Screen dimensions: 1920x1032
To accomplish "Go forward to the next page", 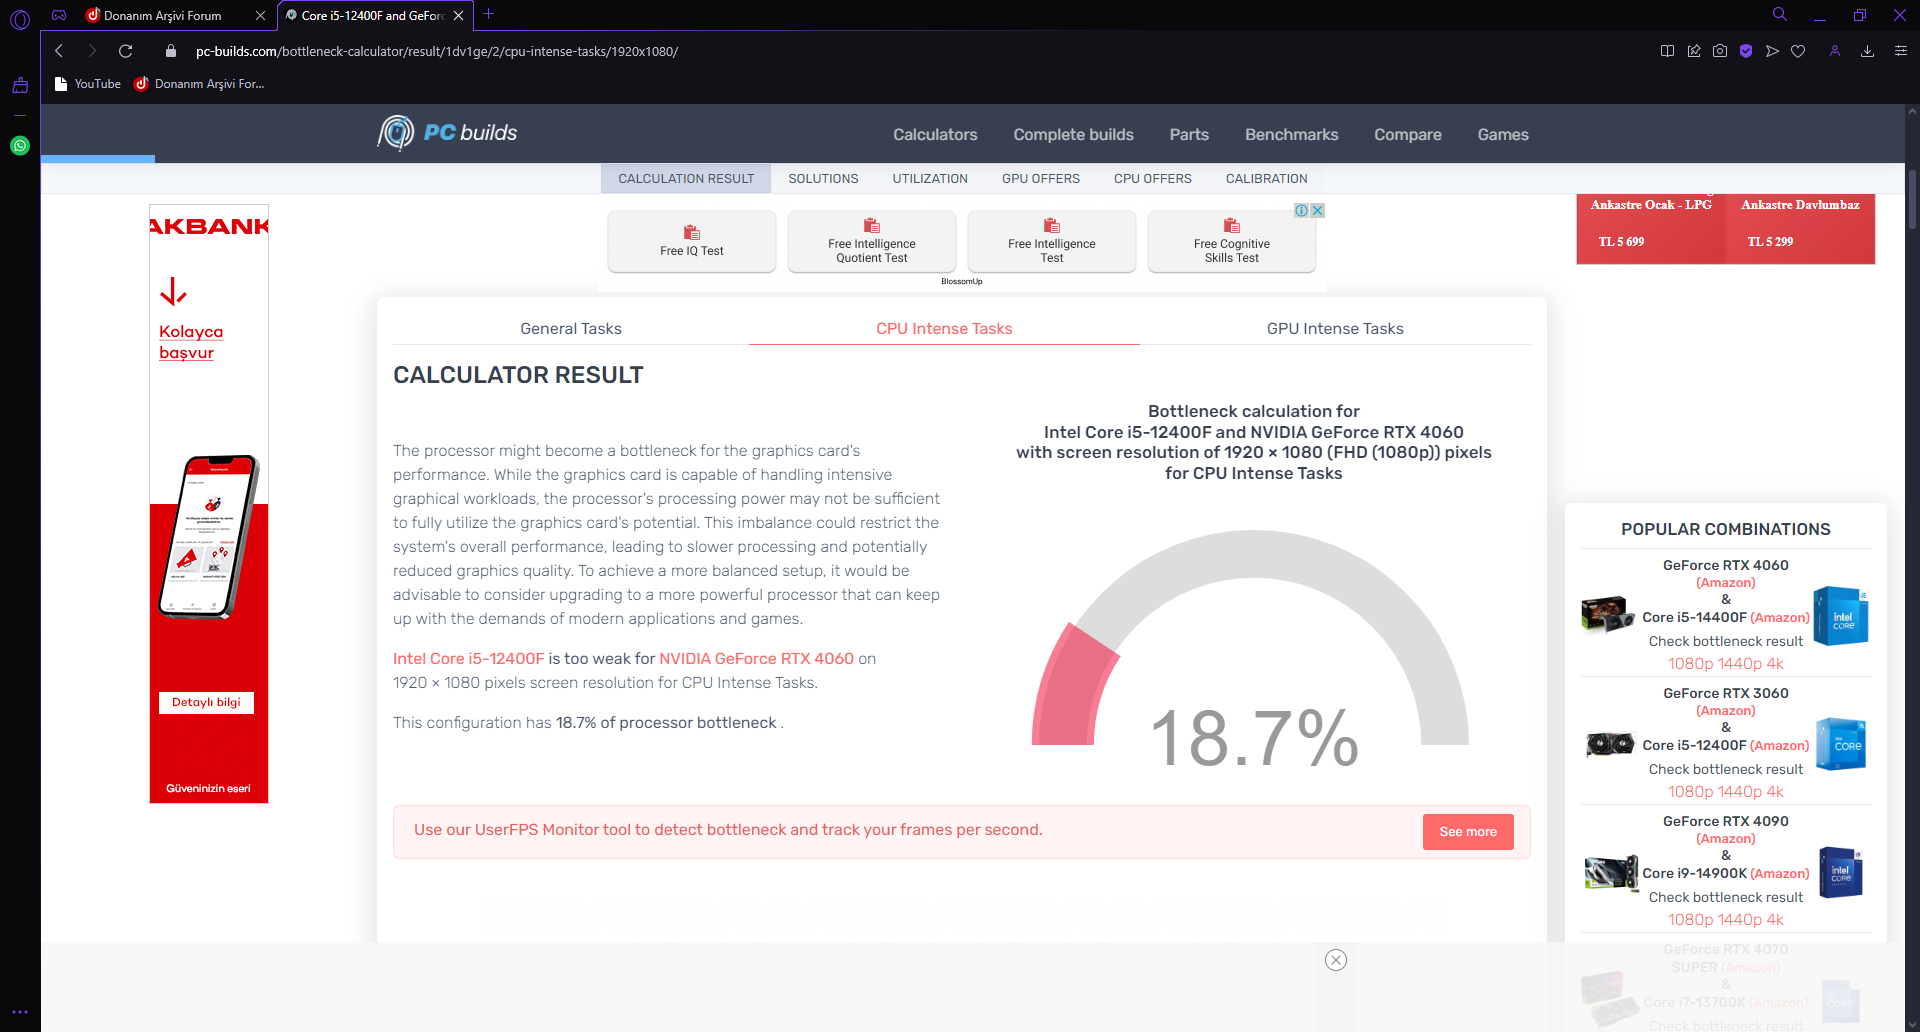I will tap(92, 51).
